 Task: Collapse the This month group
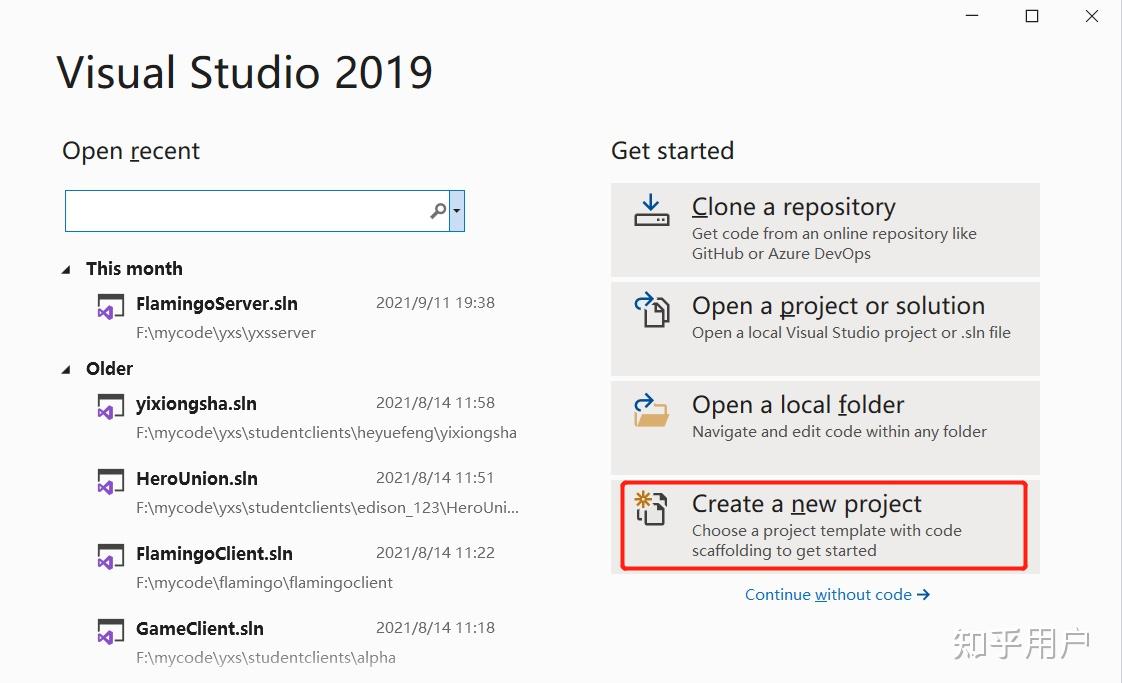point(66,270)
